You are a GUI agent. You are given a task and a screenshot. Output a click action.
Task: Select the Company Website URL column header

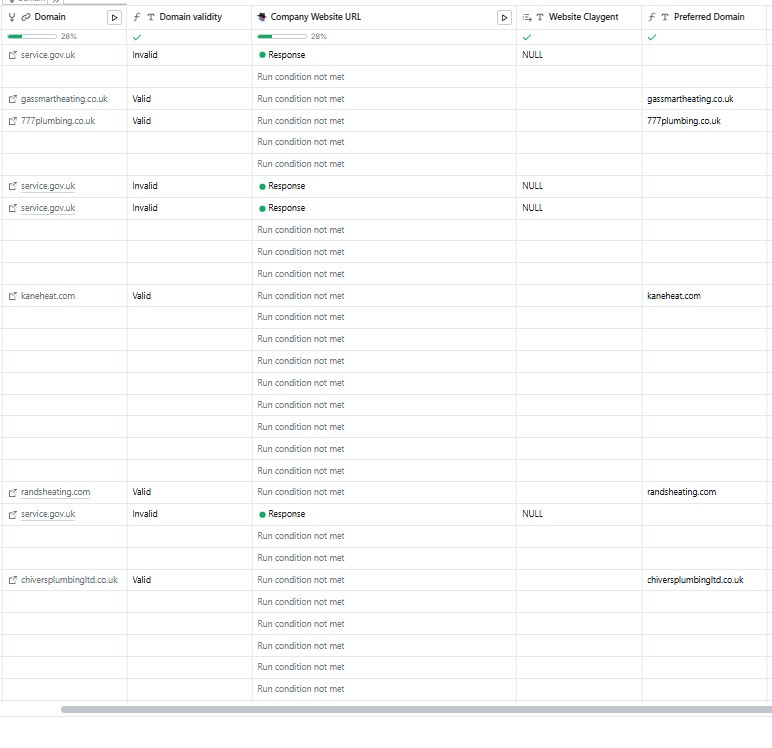pos(316,17)
